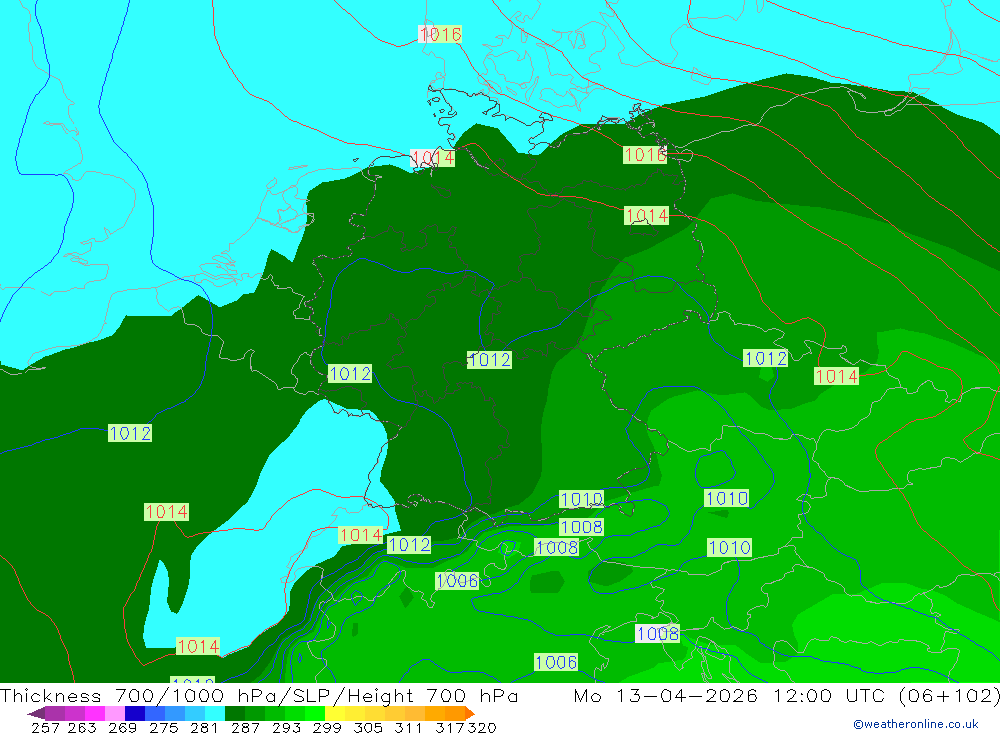The width and height of the screenshot is (1000, 733).
Task: Click the magenta swatch in the thickness legend
Action: (94, 713)
